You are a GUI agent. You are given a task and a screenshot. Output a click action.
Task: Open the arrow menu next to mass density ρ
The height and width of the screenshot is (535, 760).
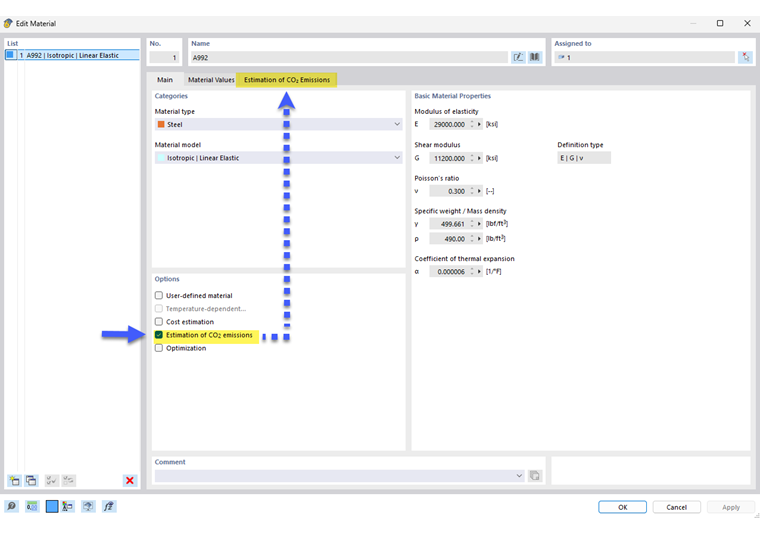point(479,239)
